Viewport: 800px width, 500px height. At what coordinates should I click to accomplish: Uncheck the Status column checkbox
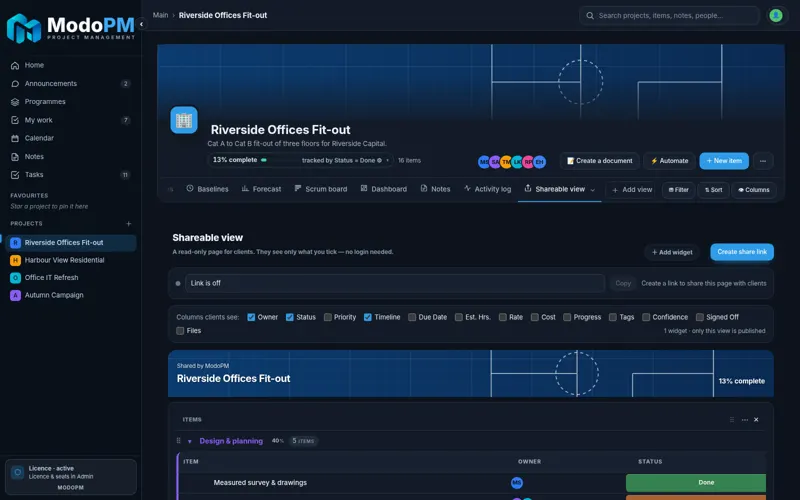[289, 317]
